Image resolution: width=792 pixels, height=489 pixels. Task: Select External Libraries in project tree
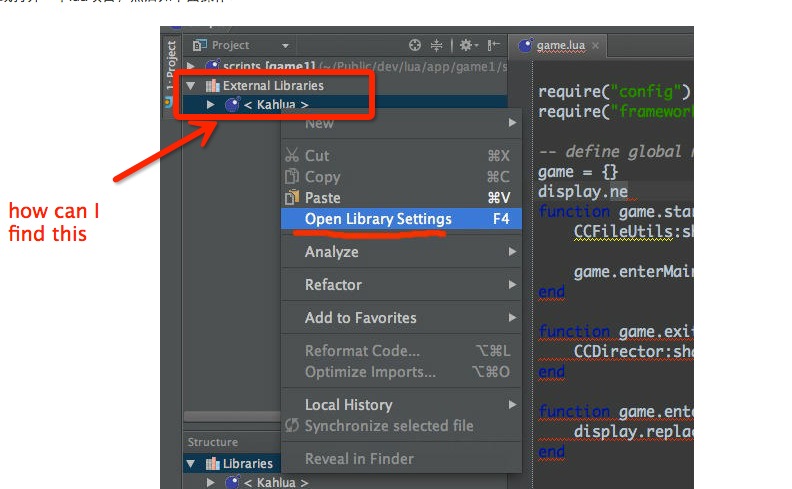(273, 86)
